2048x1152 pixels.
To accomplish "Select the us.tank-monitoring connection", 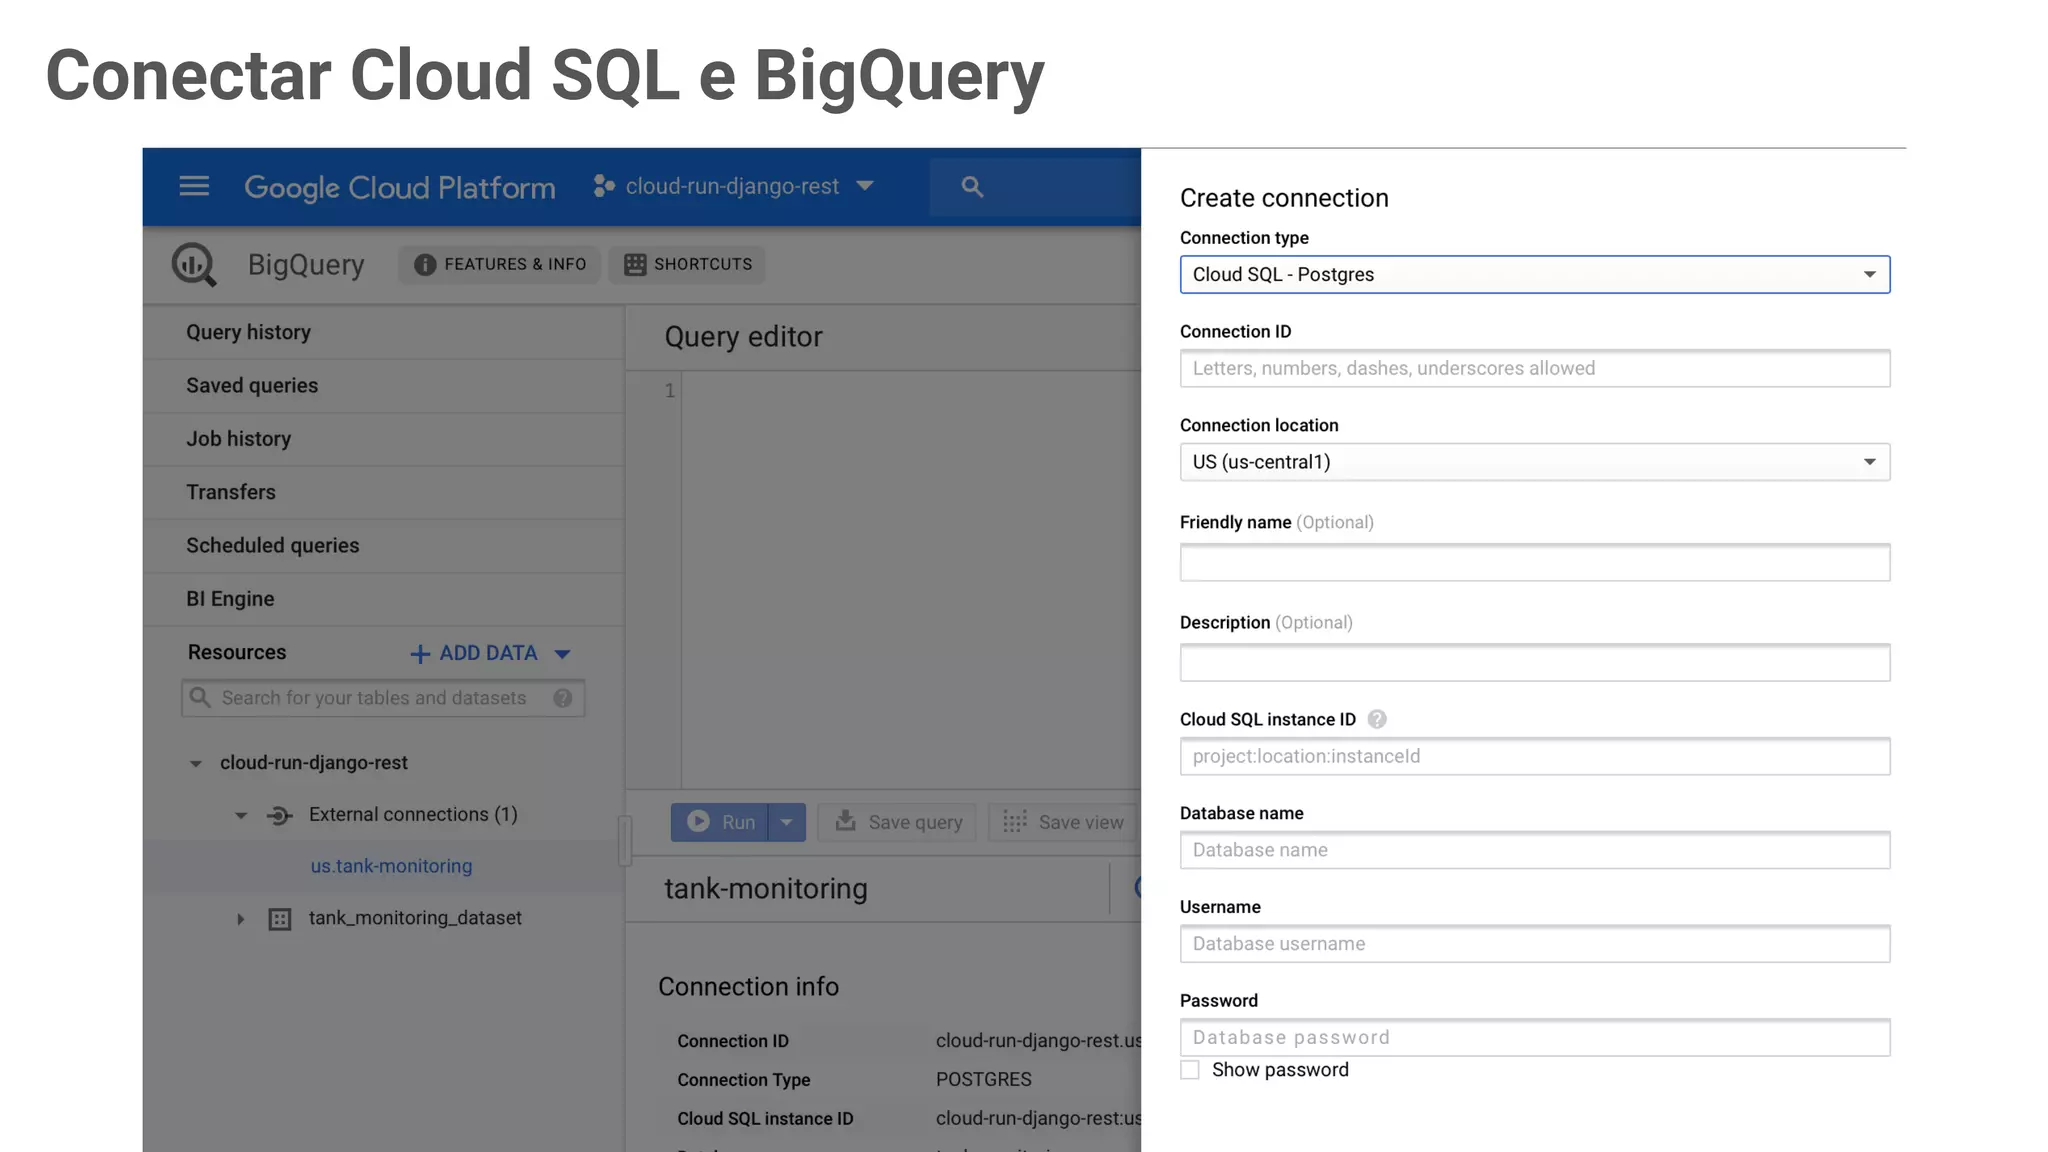I will point(391,866).
